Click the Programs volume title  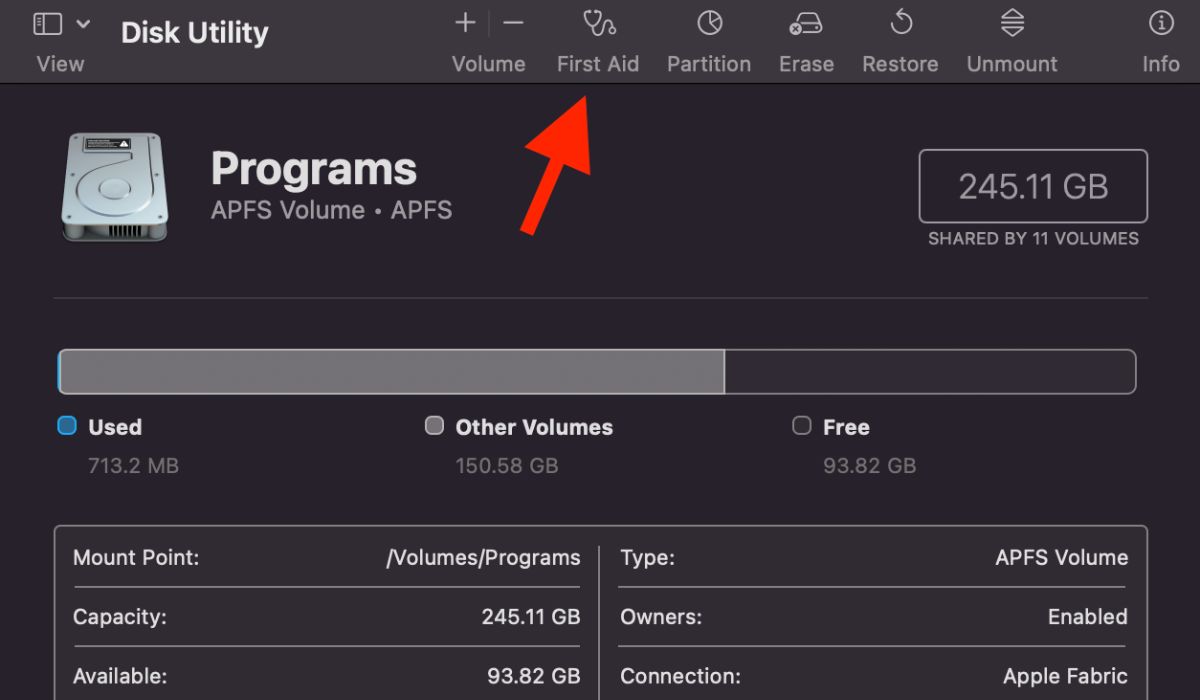[314, 169]
